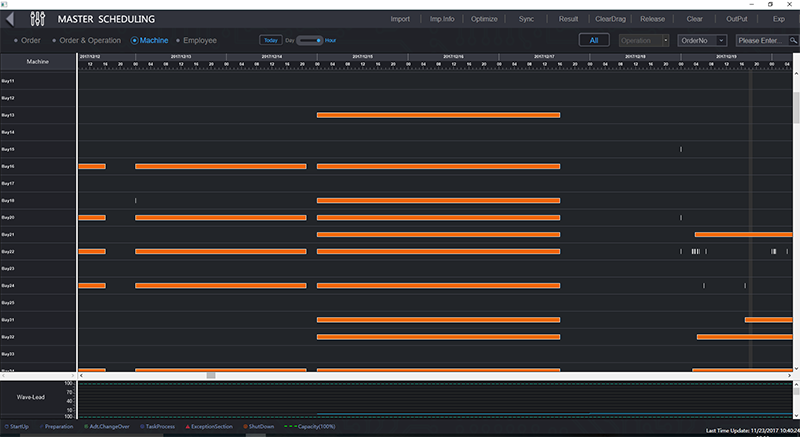Toggle the Day/Hour scale switch
Screen dimensions: 800x437
309,40
